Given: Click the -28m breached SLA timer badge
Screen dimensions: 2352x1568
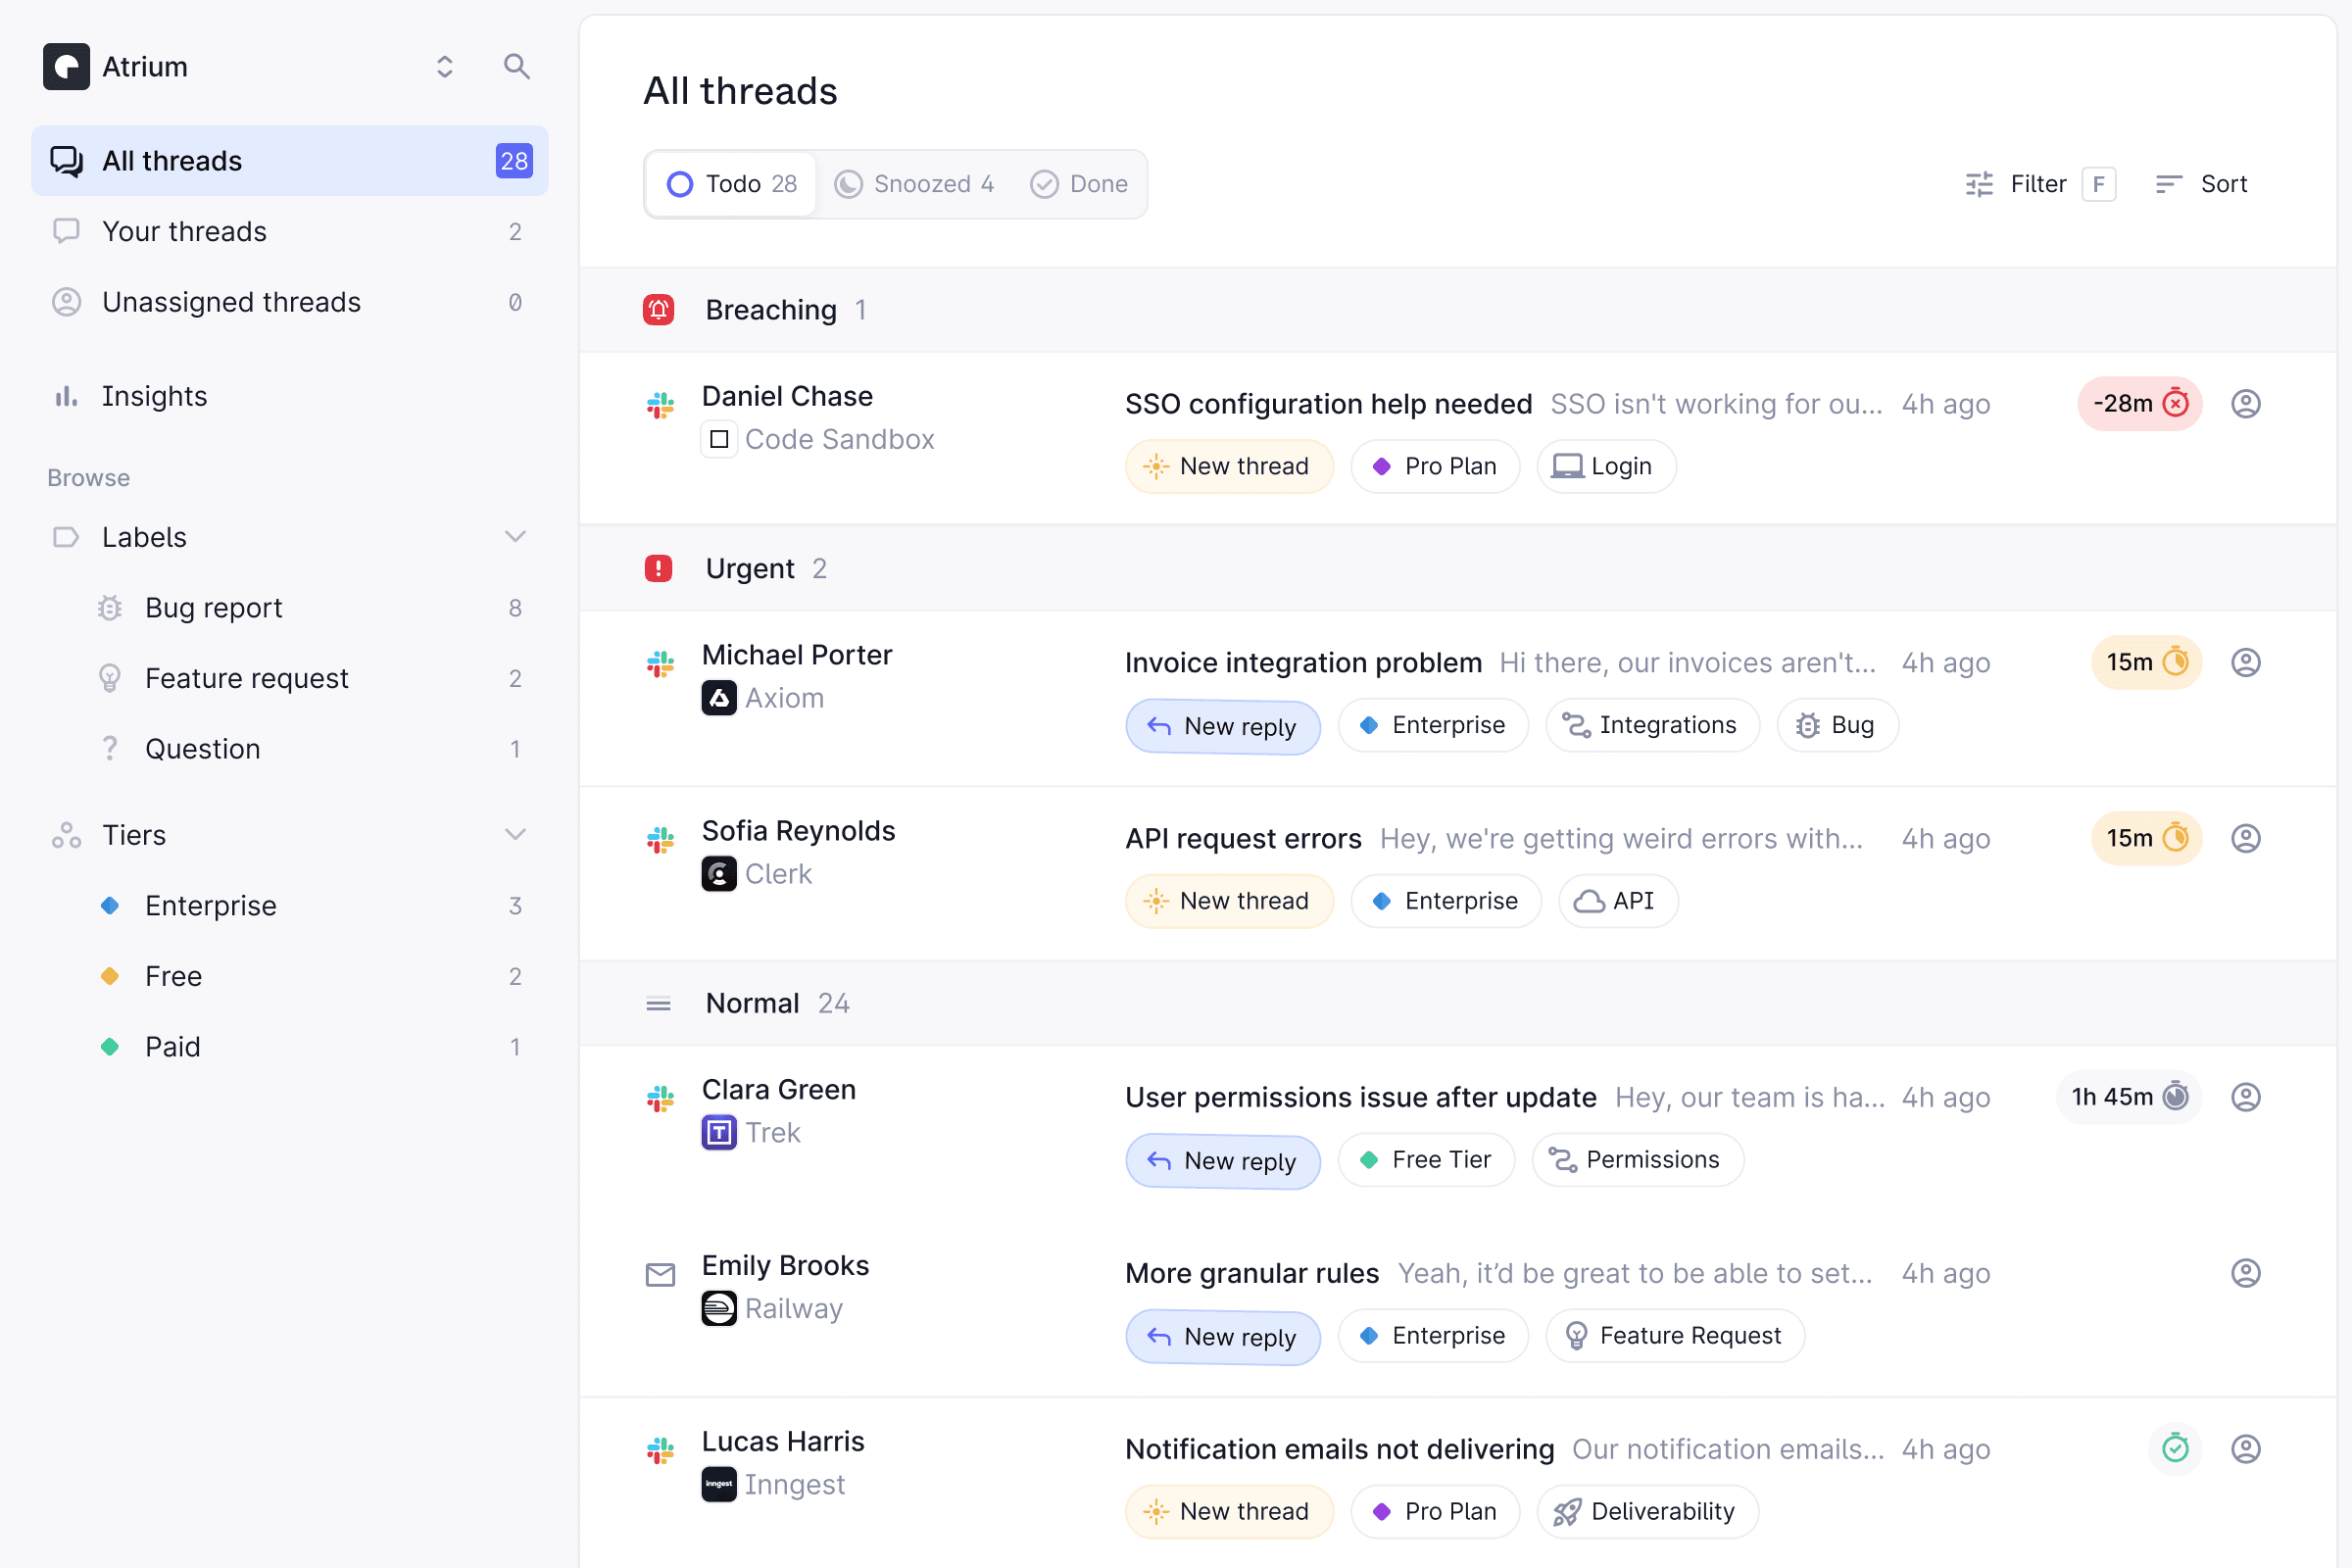Looking at the screenshot, I should tap(2139, 404).
